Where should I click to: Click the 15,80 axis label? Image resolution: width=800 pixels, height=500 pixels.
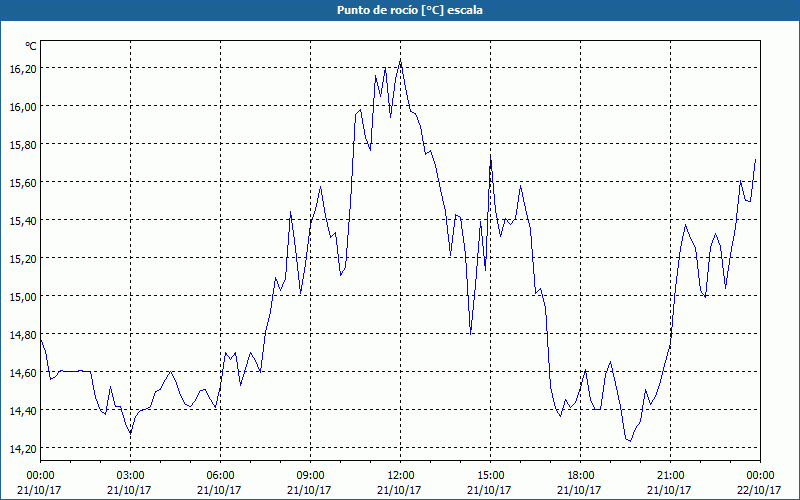23,144
